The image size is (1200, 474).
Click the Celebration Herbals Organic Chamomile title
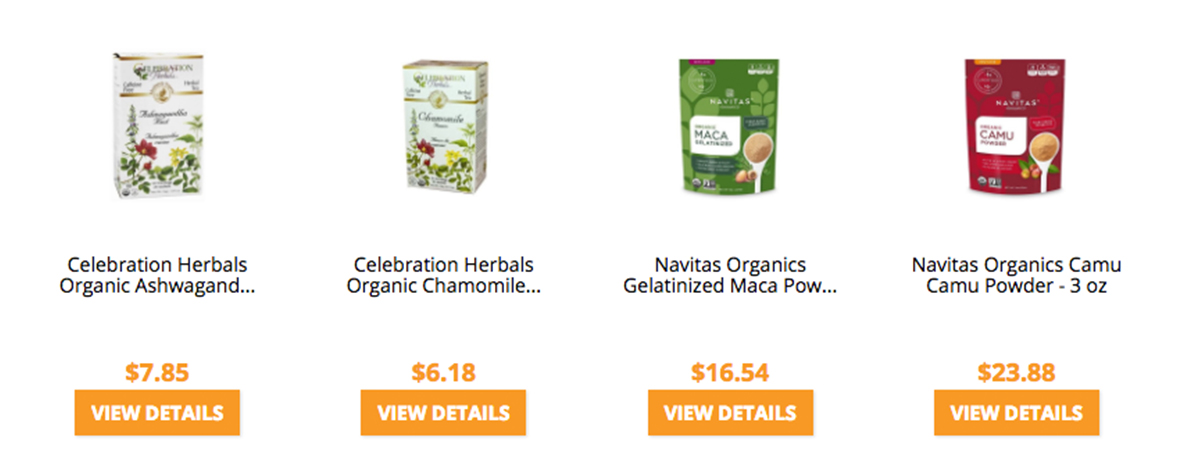(x=444, y=276)
